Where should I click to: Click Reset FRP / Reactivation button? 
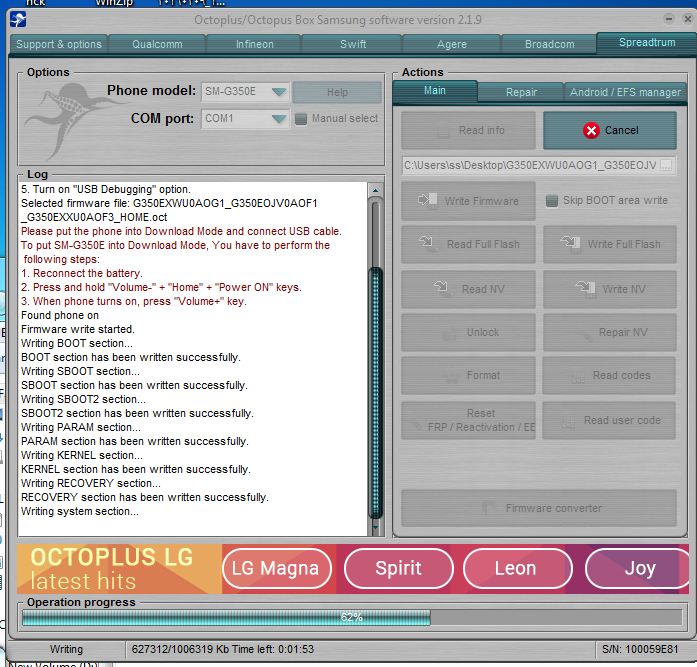tap(469, 420)
